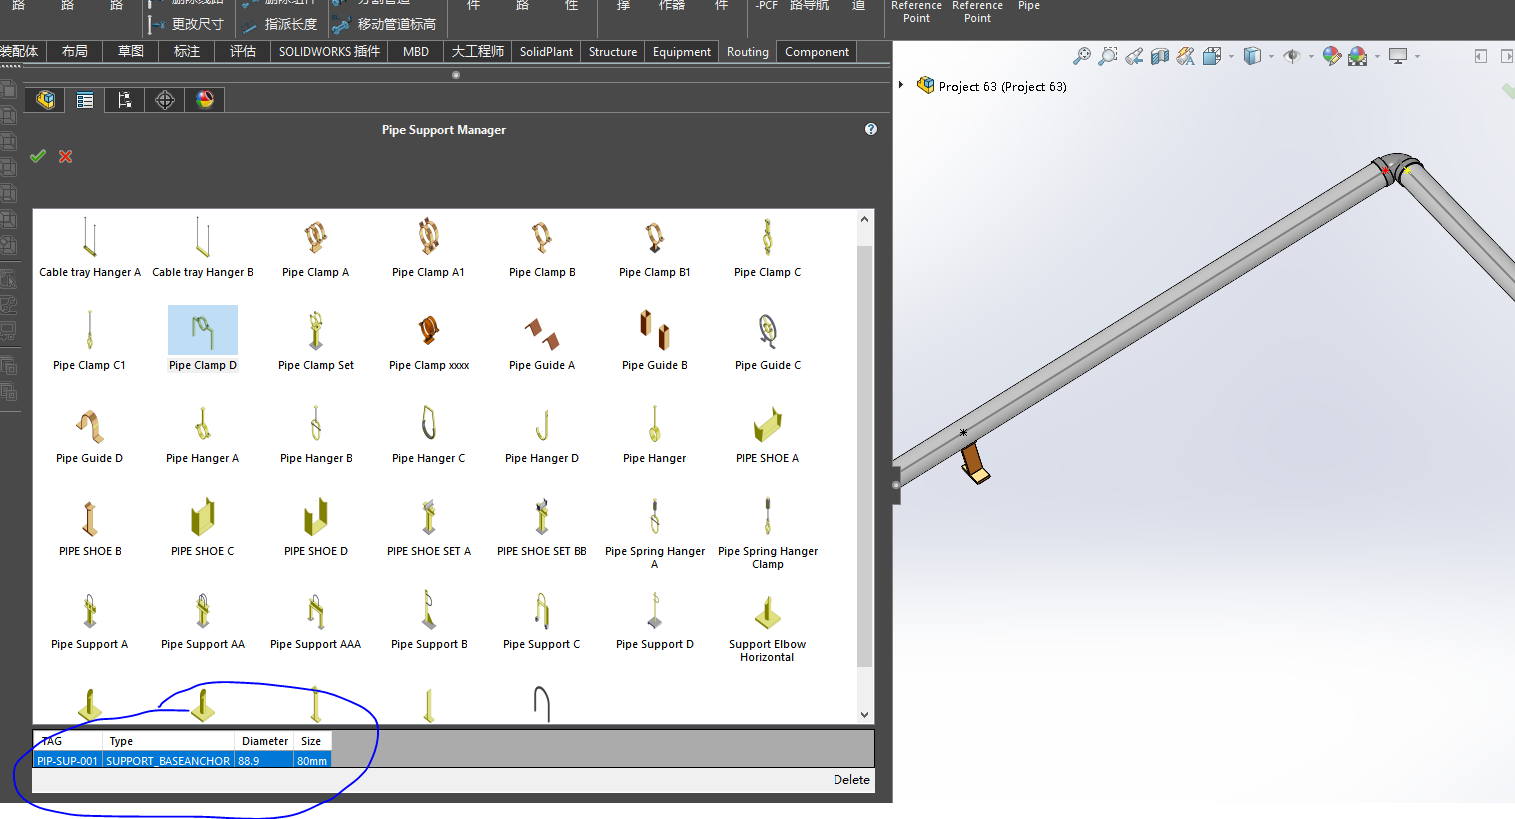Open the PropertyManager tab

(x=85, y=100)
